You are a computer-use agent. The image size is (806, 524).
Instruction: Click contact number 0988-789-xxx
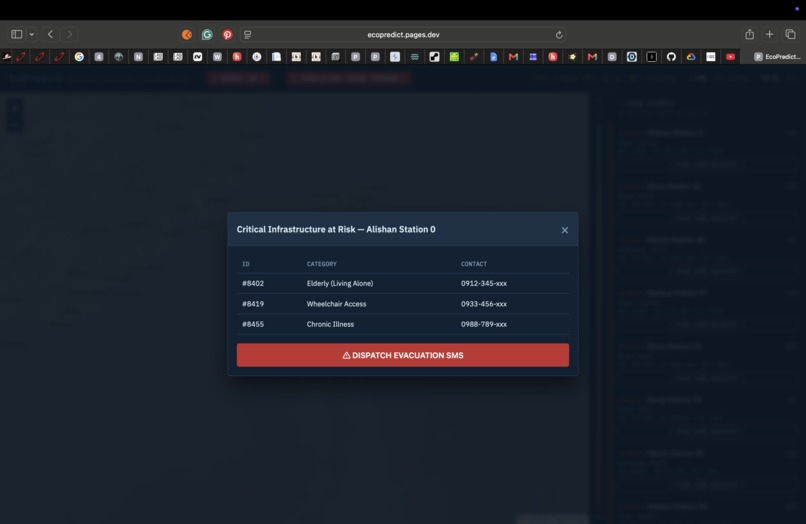click(484, 324)
